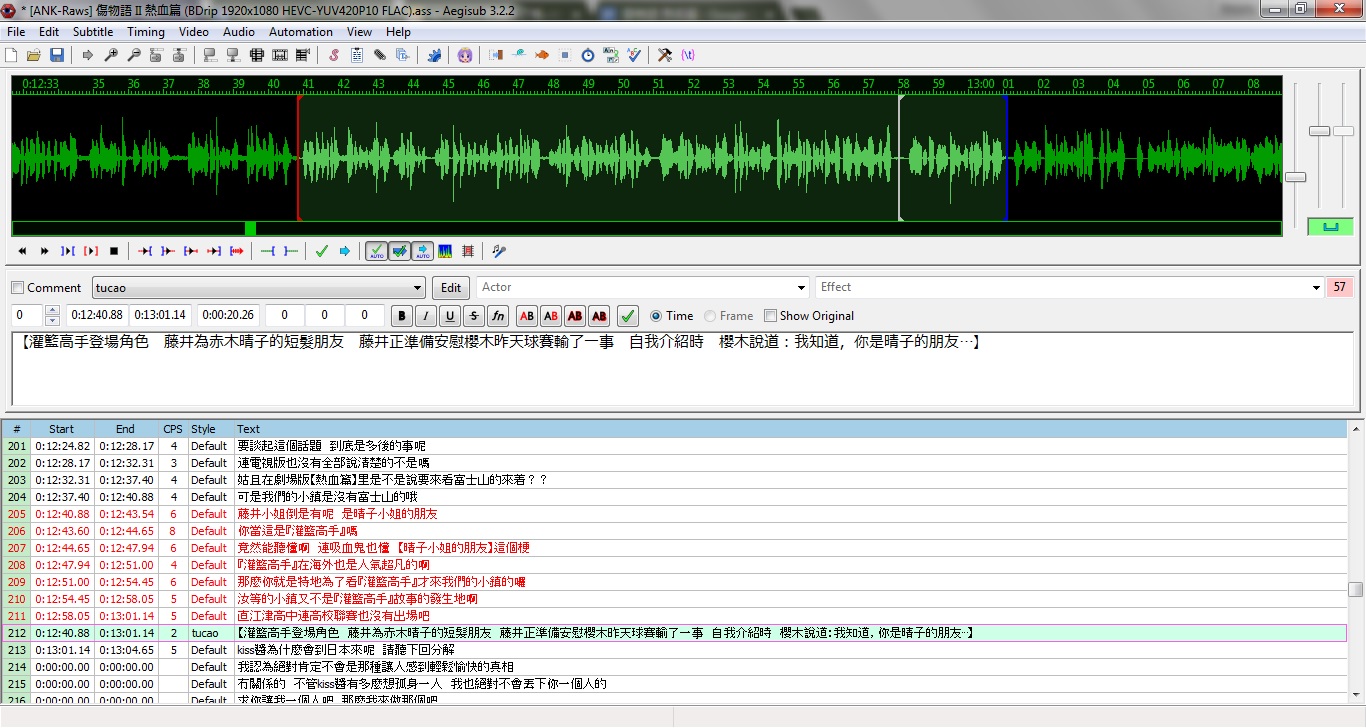Apply italics with the I button
The width and height of the screenshot is (1366, 728).
(425, 316)
